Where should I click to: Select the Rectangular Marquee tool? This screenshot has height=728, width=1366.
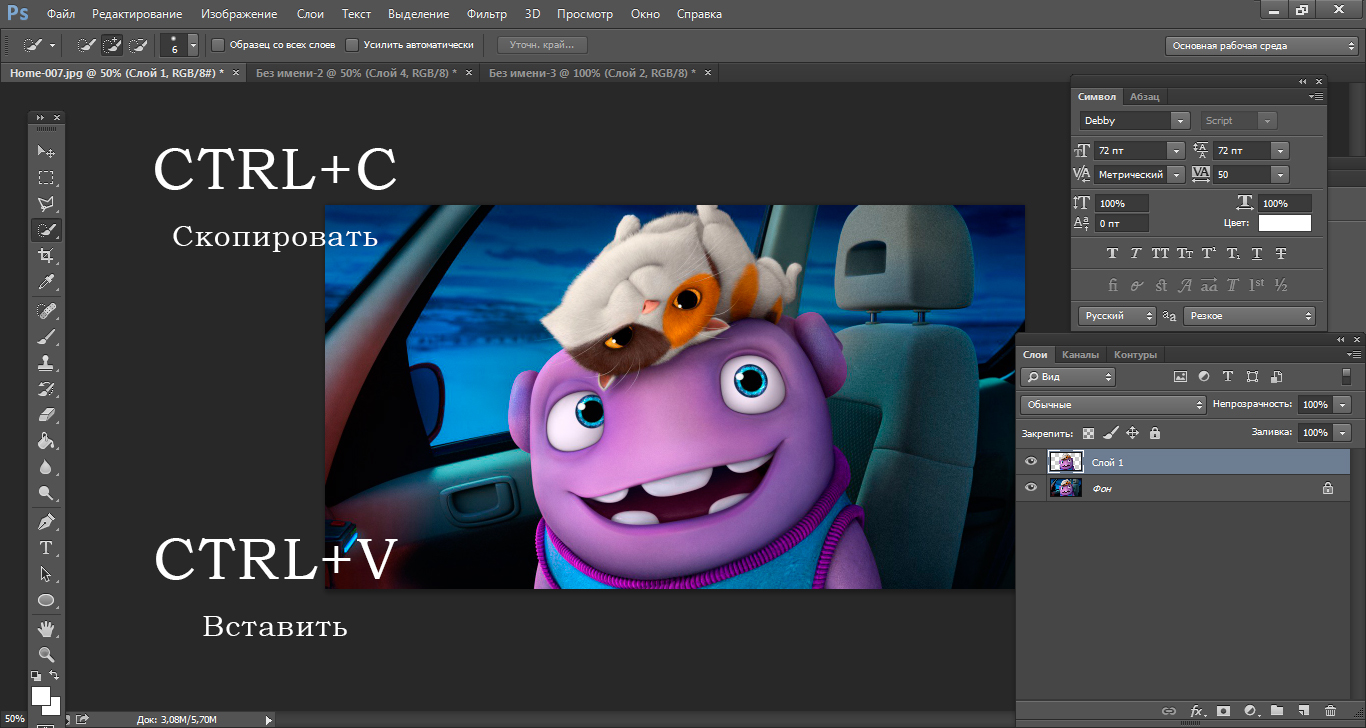coord(46,178)
